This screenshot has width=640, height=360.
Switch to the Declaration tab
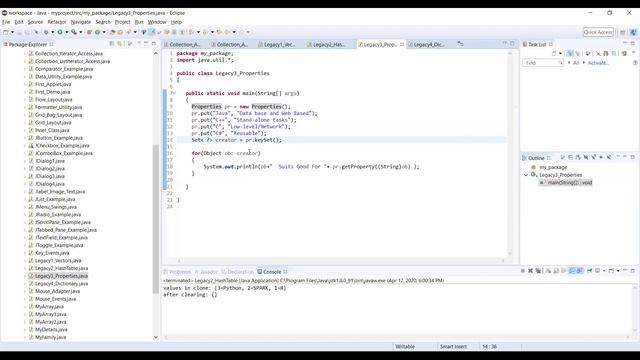tap(238, 272)
